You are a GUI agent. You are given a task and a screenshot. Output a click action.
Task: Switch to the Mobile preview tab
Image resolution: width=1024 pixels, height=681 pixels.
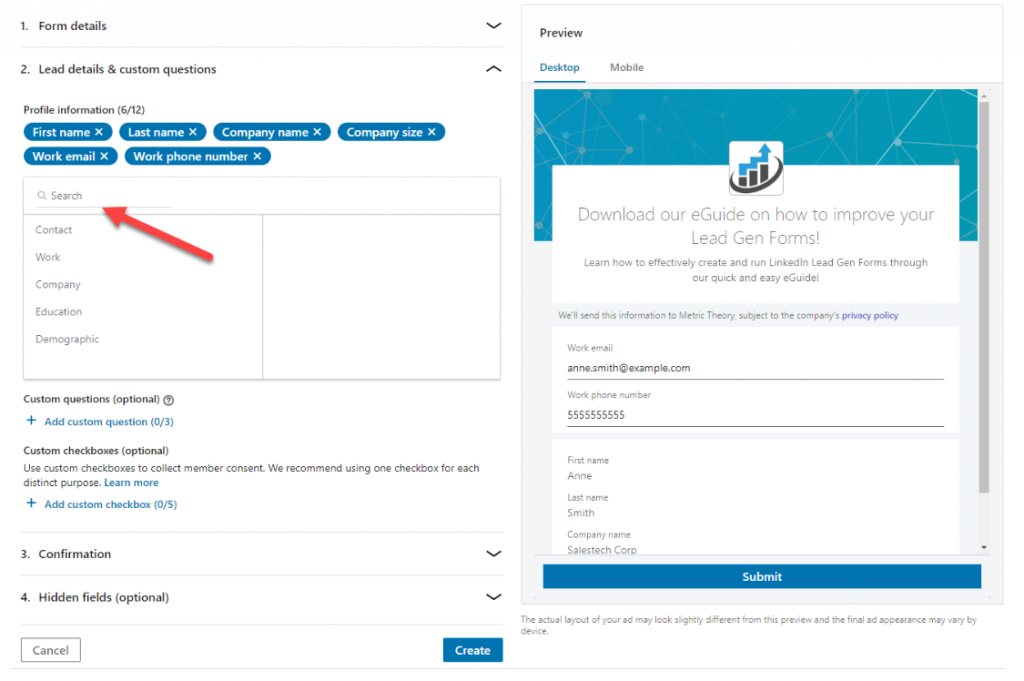[x=626, y=67]
